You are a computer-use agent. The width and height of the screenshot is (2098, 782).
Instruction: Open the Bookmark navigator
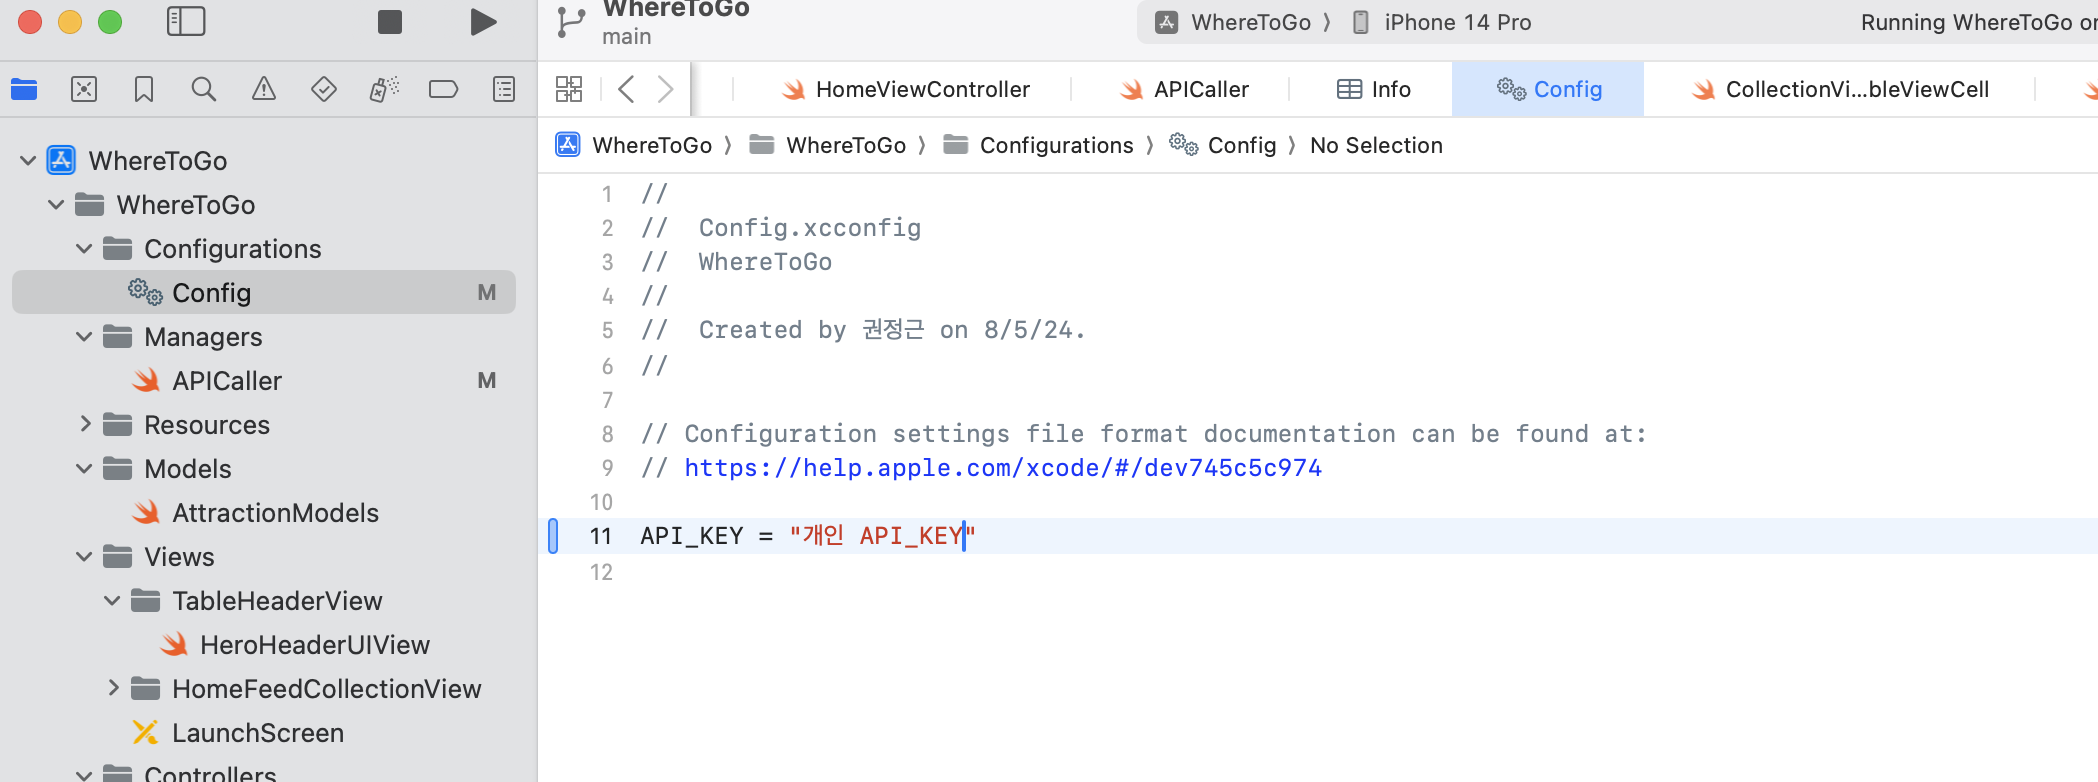(144, 89)
